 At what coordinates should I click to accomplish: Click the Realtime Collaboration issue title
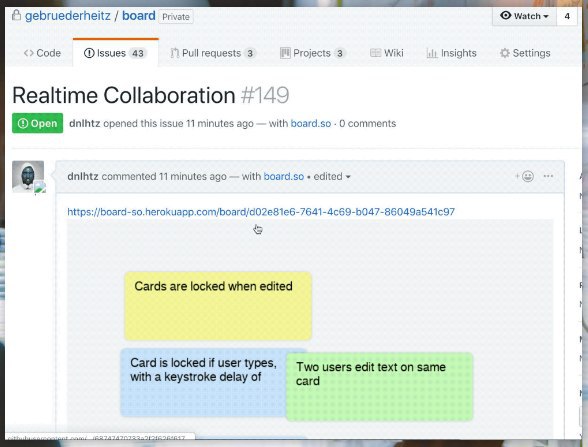pyautogui.click(x=124, y=96)
